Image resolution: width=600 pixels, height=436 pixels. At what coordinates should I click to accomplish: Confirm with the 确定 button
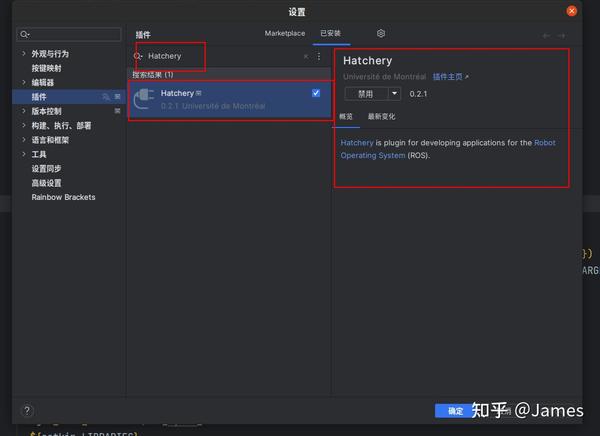455,411
